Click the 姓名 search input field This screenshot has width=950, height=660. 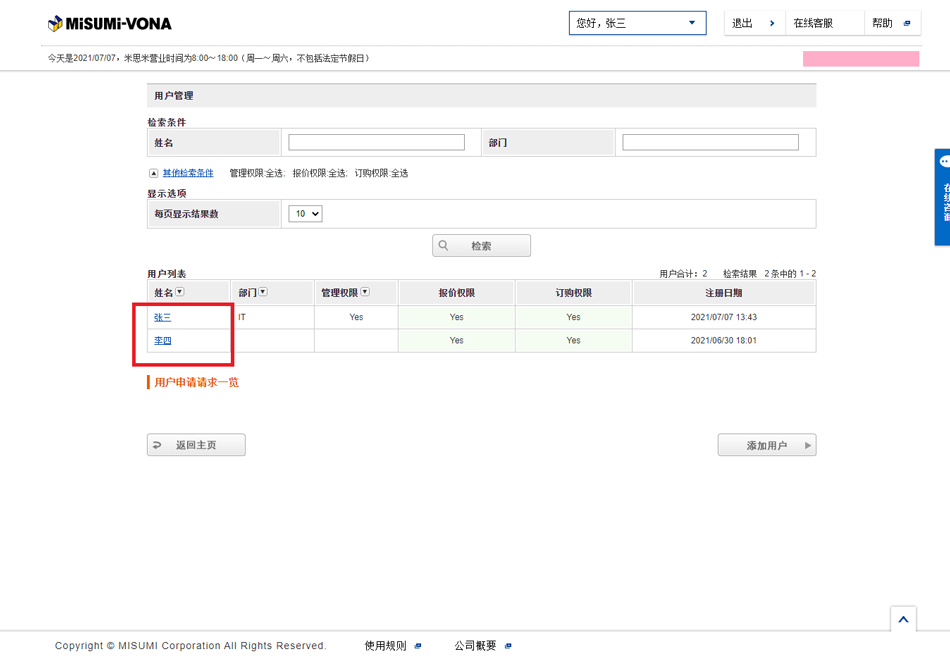tap(376, 143)
